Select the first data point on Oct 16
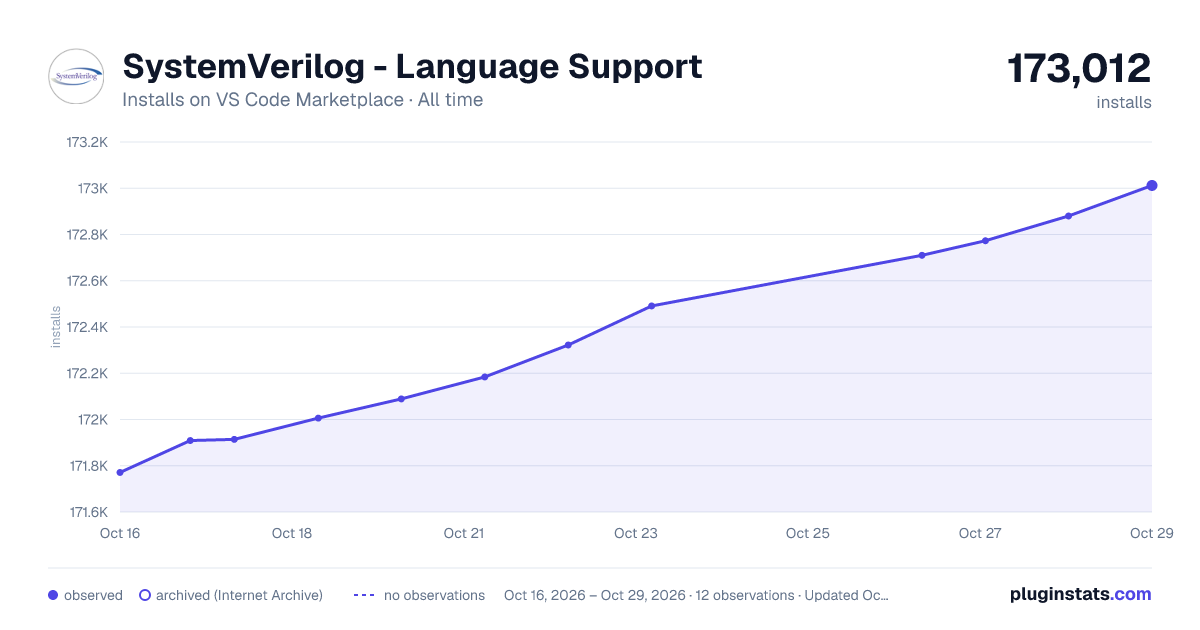 [x=120, y=472]
